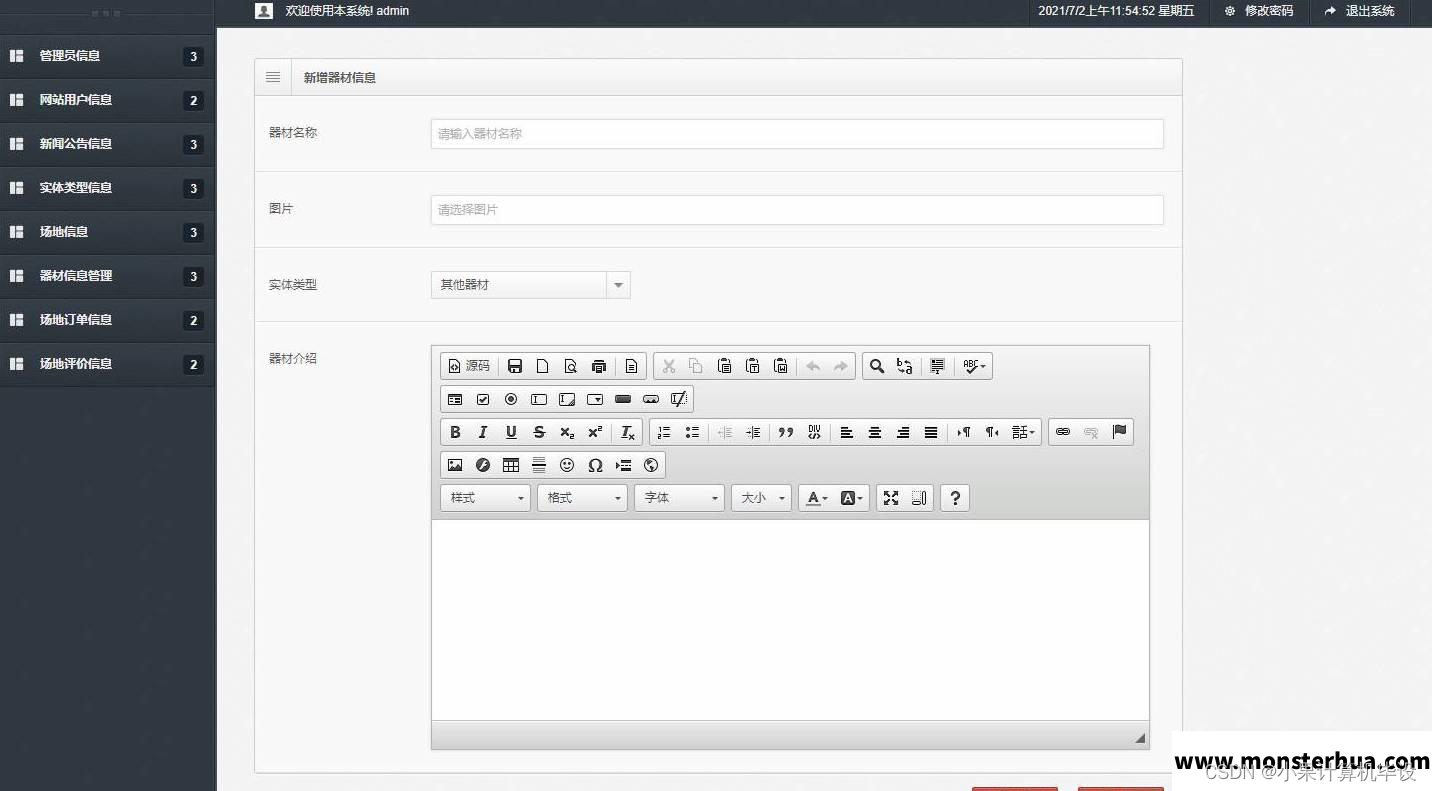
Task: Insert a page break
Action: click(x=623, y=465)
